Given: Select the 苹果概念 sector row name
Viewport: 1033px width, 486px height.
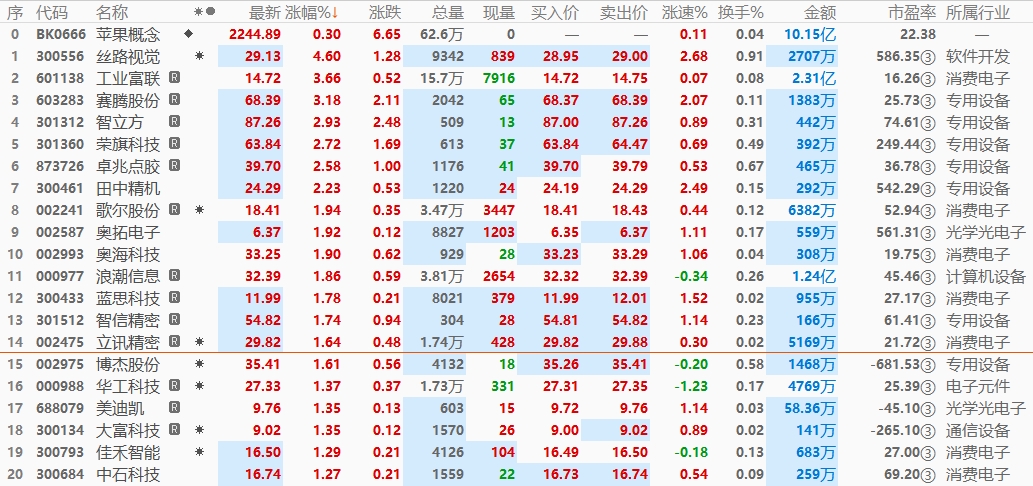Looking at the screenshot, I should [x=128, y=34].
